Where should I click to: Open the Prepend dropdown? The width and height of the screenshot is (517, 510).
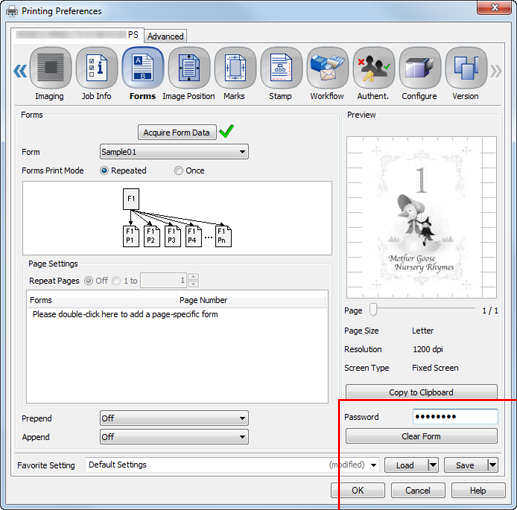pos(174,418)
